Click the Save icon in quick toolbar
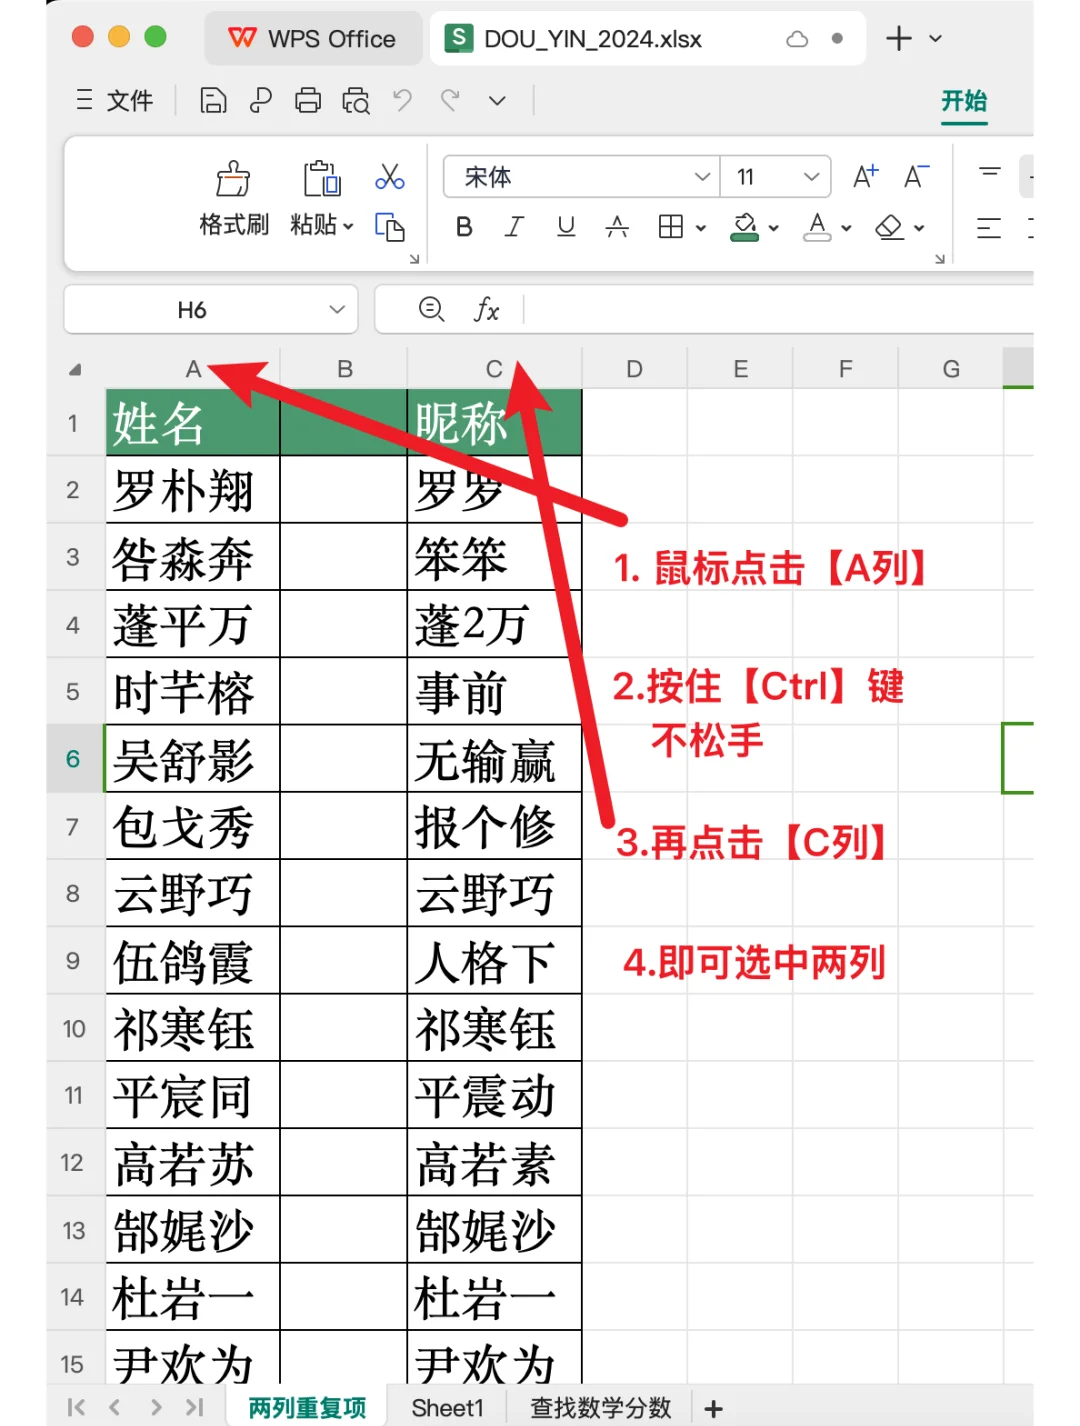The width and height of the screenshot is (1080, 1426). click(213, 100)
